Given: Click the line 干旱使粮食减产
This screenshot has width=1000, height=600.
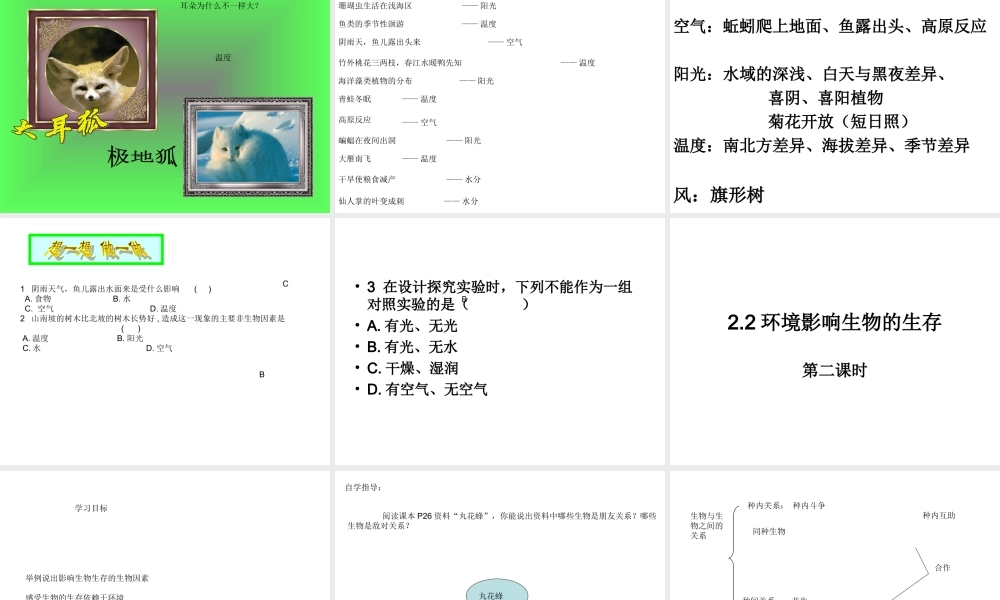Looking at the screenshot, I should pos(367,179).
